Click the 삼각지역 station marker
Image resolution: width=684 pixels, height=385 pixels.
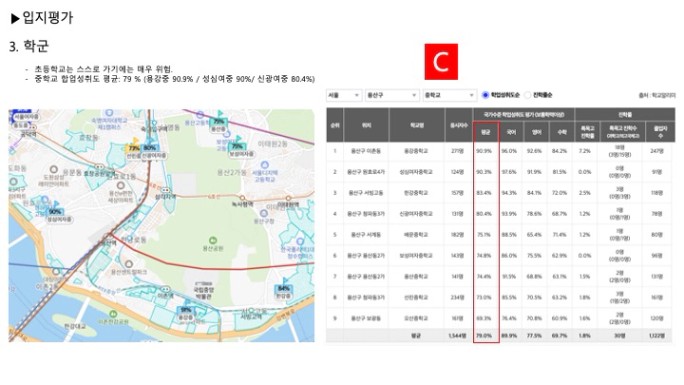(165, 190)
